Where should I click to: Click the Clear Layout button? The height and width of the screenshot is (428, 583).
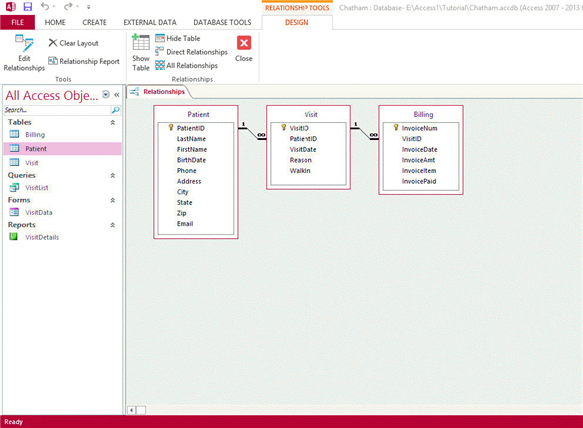coord(73,43)
